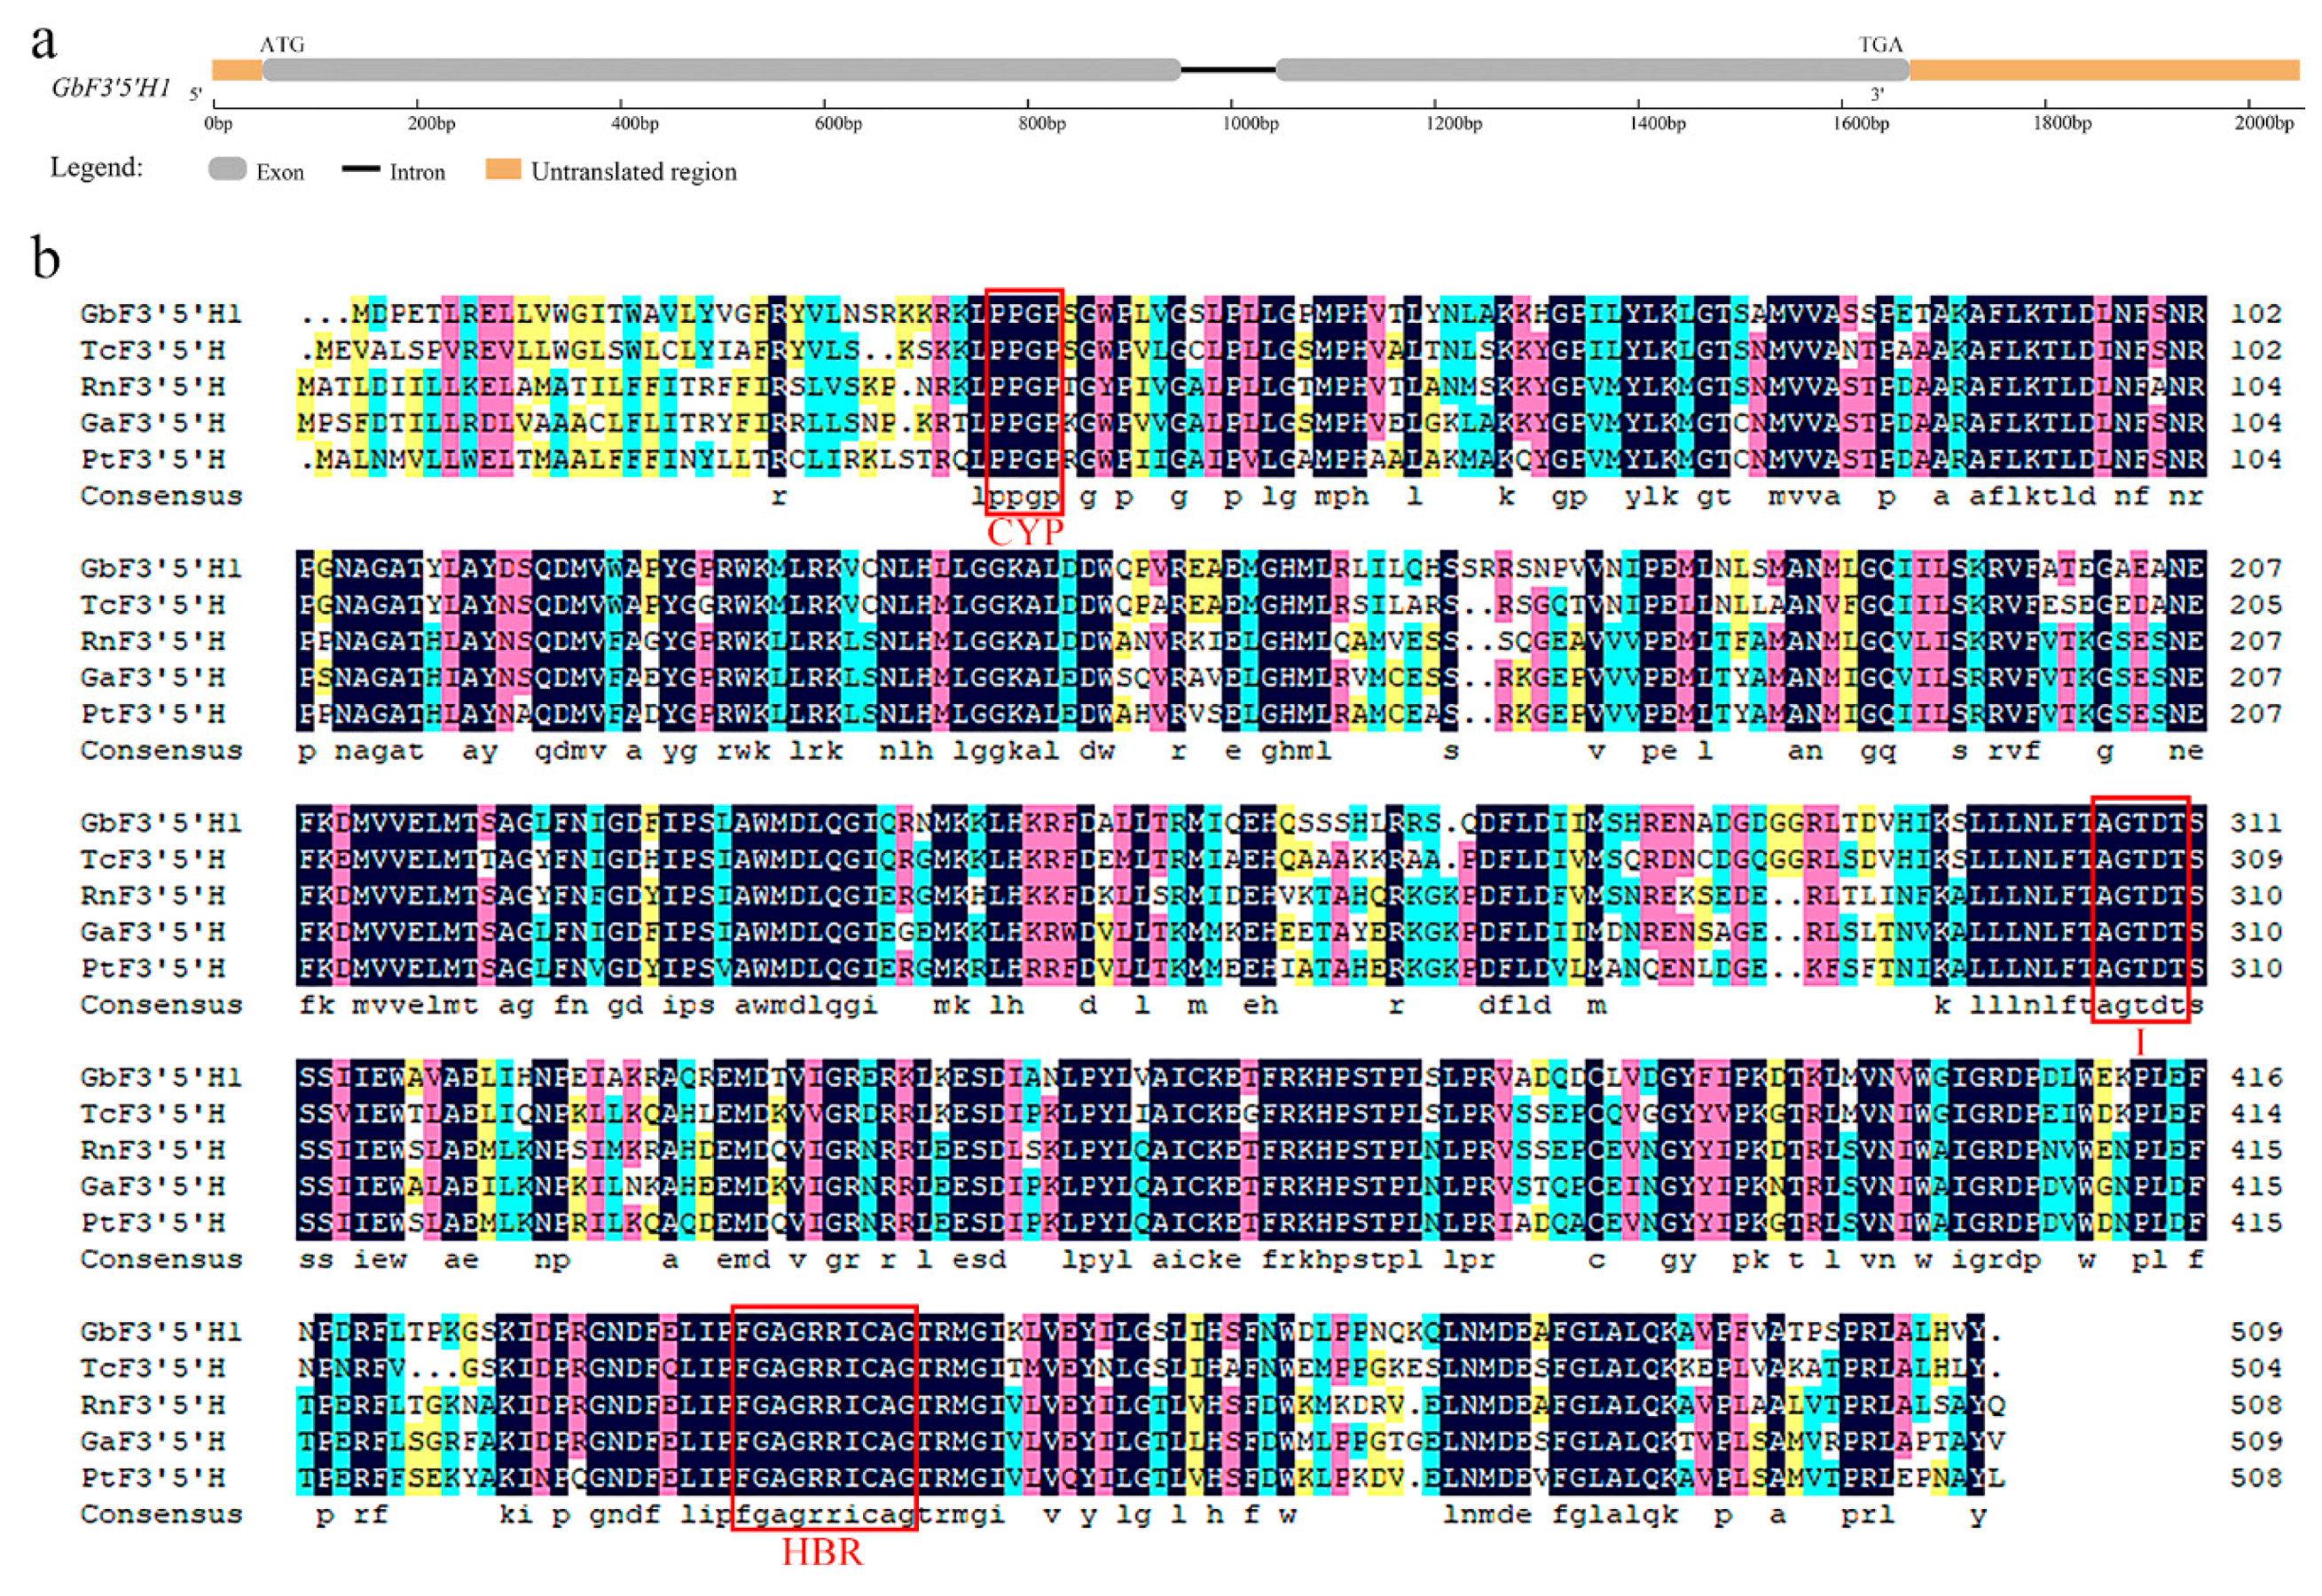Select the 'Intron' legend text
The height and width of the screenshot is (1596, 2322).
click(417, 172)
